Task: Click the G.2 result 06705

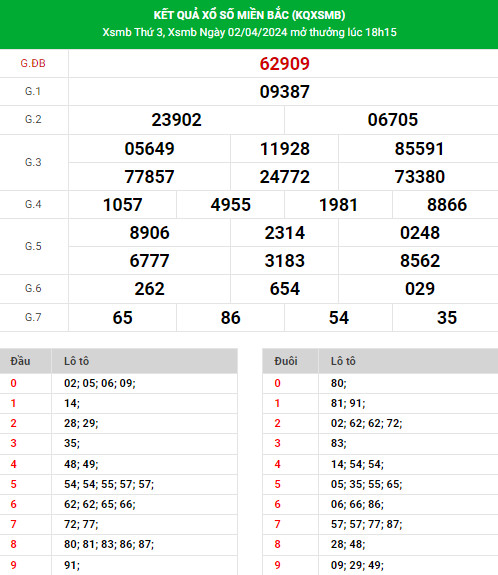Action: pyautogui.click(x=393, y=120)
